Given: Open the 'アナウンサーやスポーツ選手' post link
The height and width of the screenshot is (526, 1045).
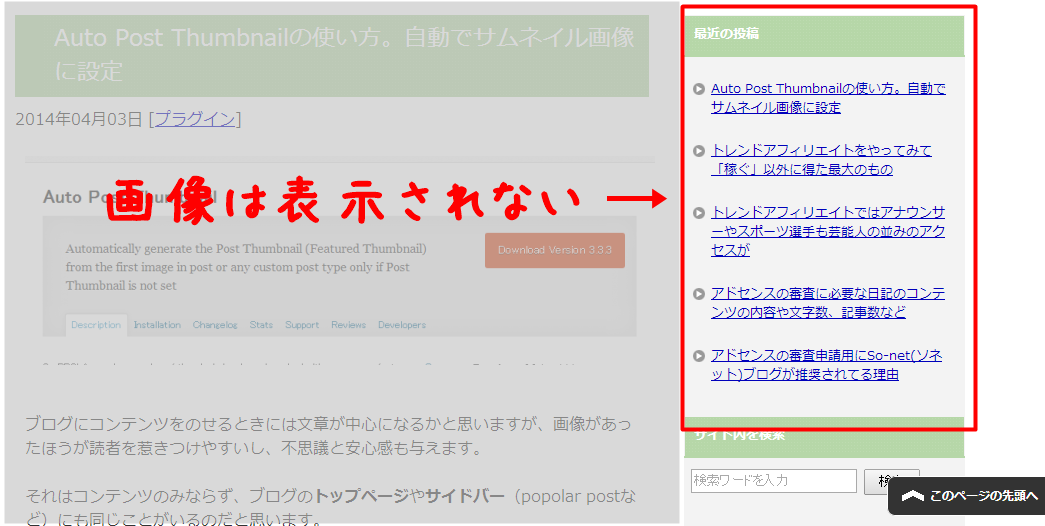Looking at the screenshot, I should coord(828,231).
